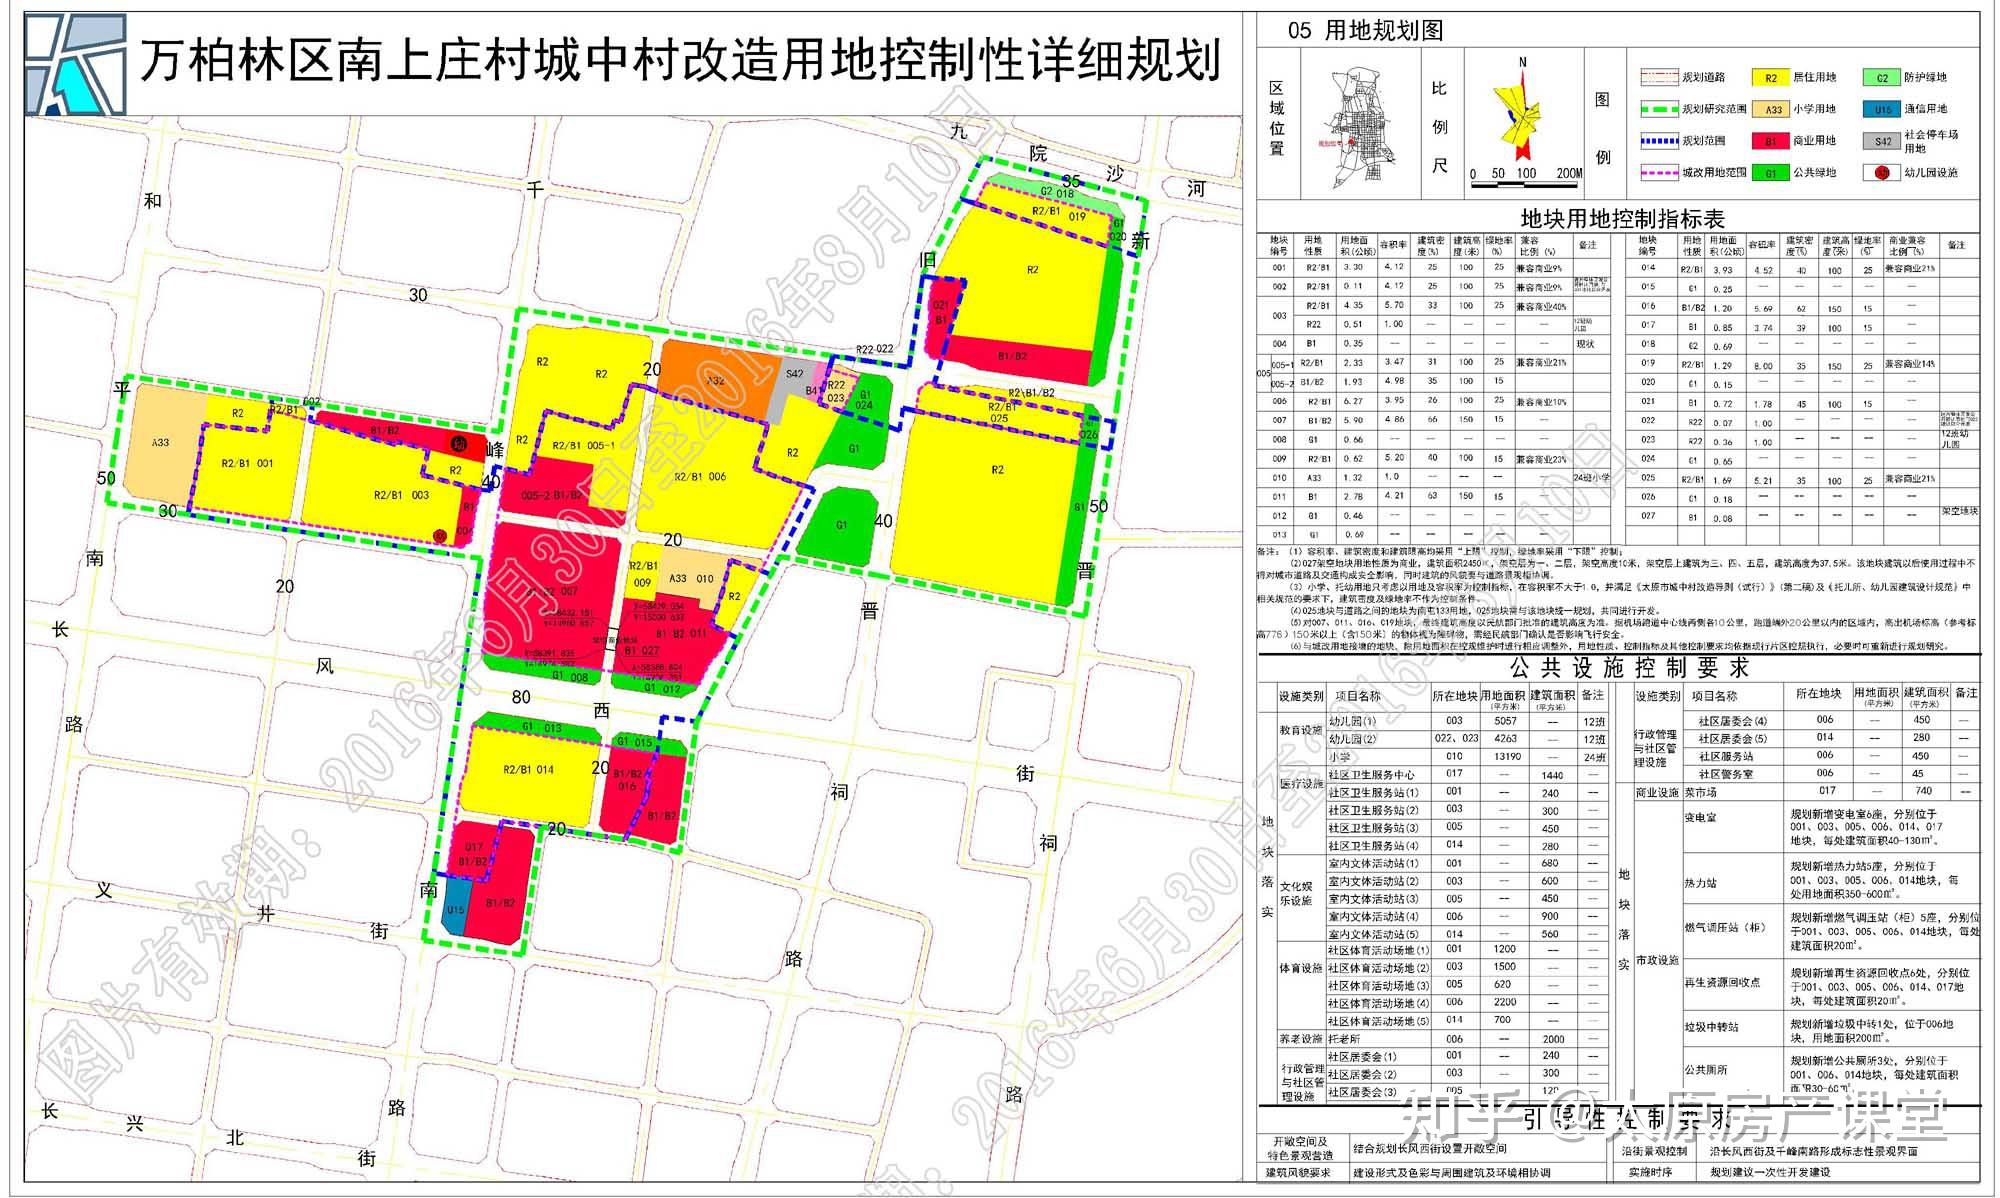Click the planned road legend symbol
Image resolution: width=2000 pixels, height=1198 pixels.
(x=1658, y=77)
